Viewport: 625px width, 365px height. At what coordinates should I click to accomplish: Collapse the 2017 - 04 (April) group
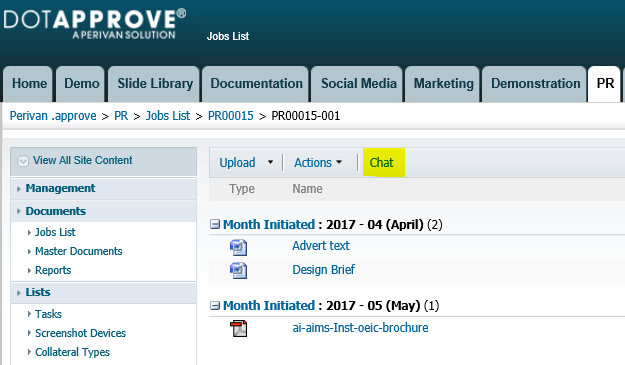(215, 224)
